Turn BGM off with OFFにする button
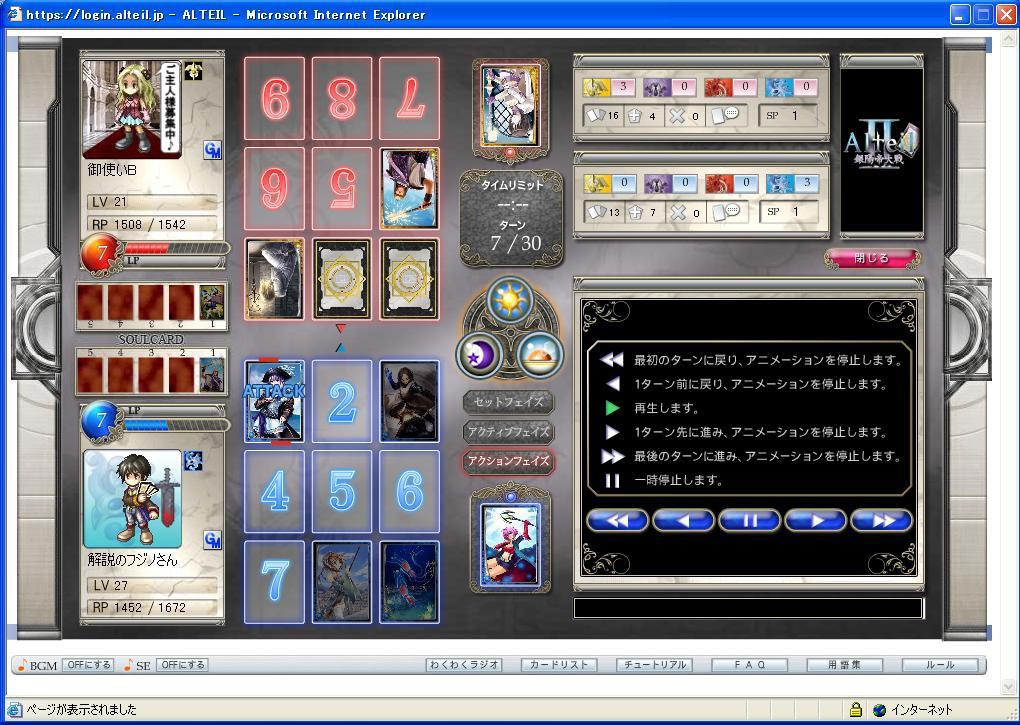1020x725 pixels. tap(88, 665)
